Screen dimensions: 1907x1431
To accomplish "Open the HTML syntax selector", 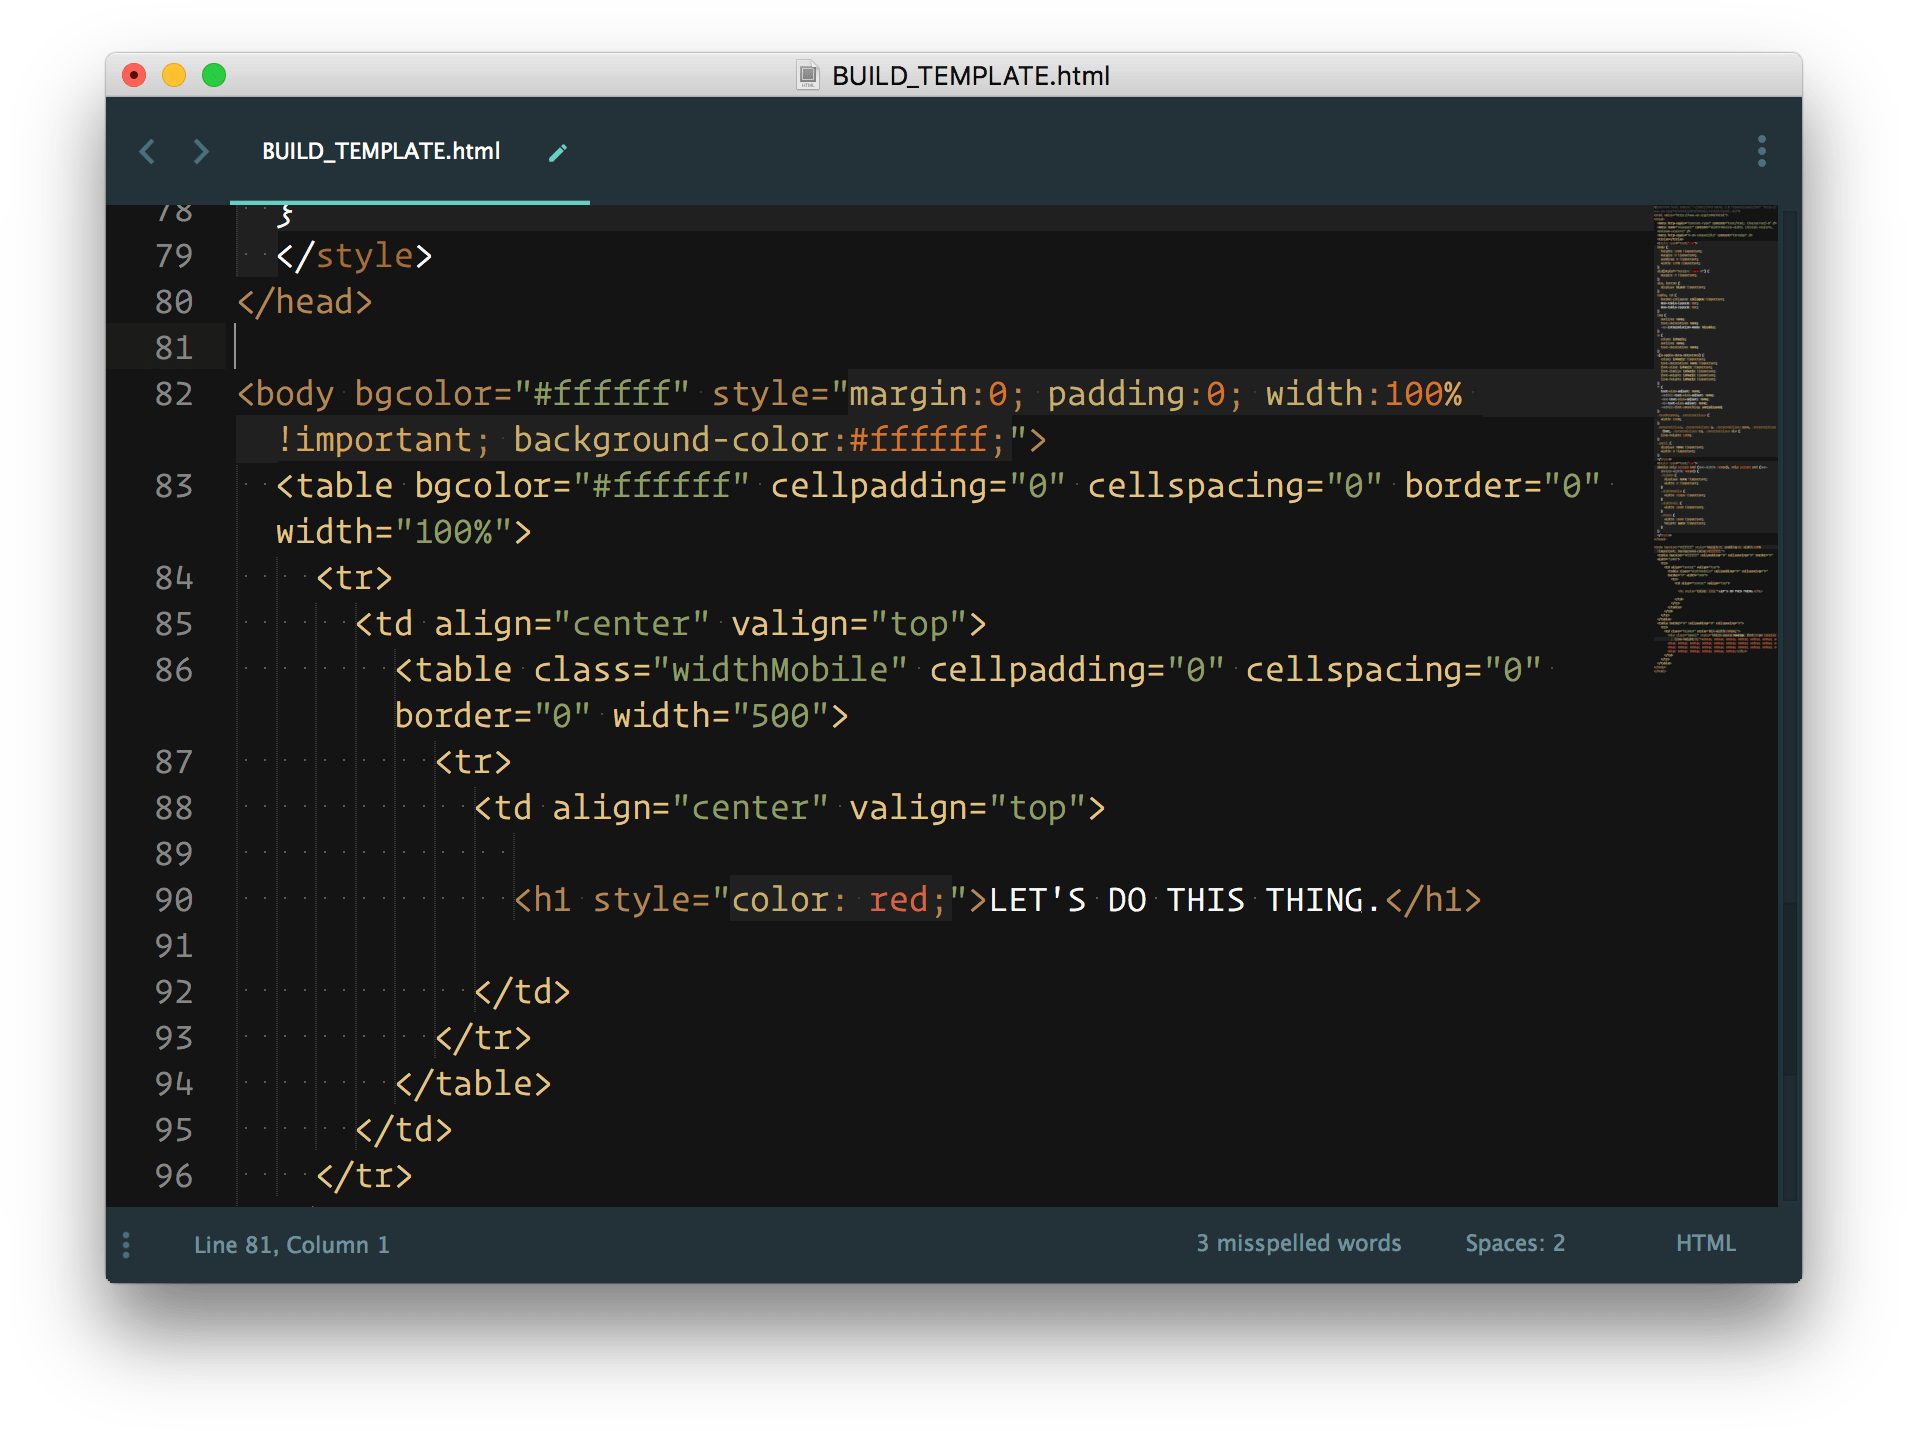I will 1705,1243.
